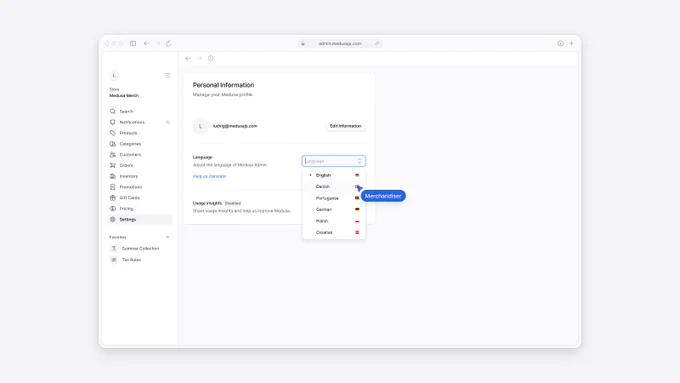Add a favorite with plus icon
680x383 pixels.
click(x=167, y=237)
